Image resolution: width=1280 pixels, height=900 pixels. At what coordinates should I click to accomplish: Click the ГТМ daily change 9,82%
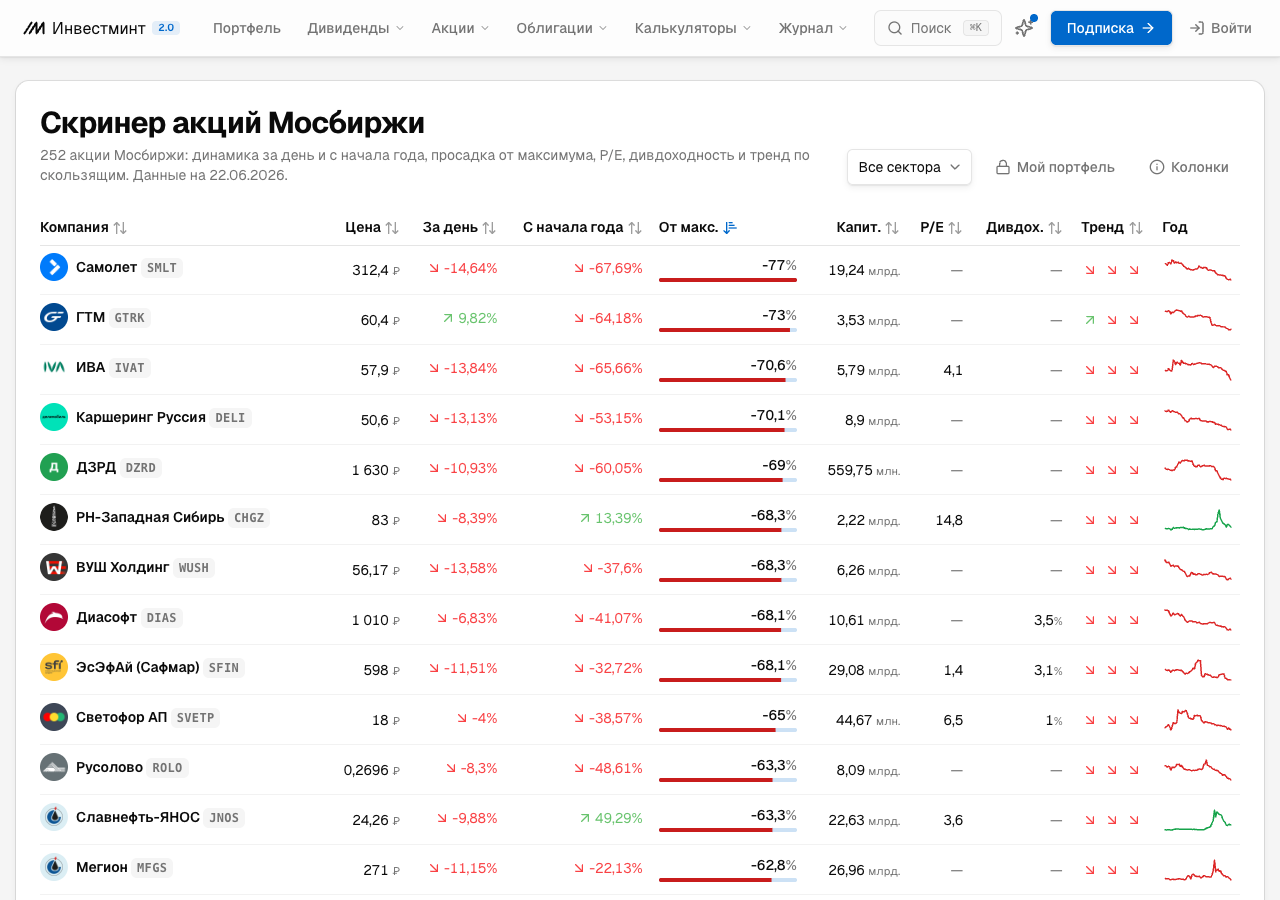469,318
